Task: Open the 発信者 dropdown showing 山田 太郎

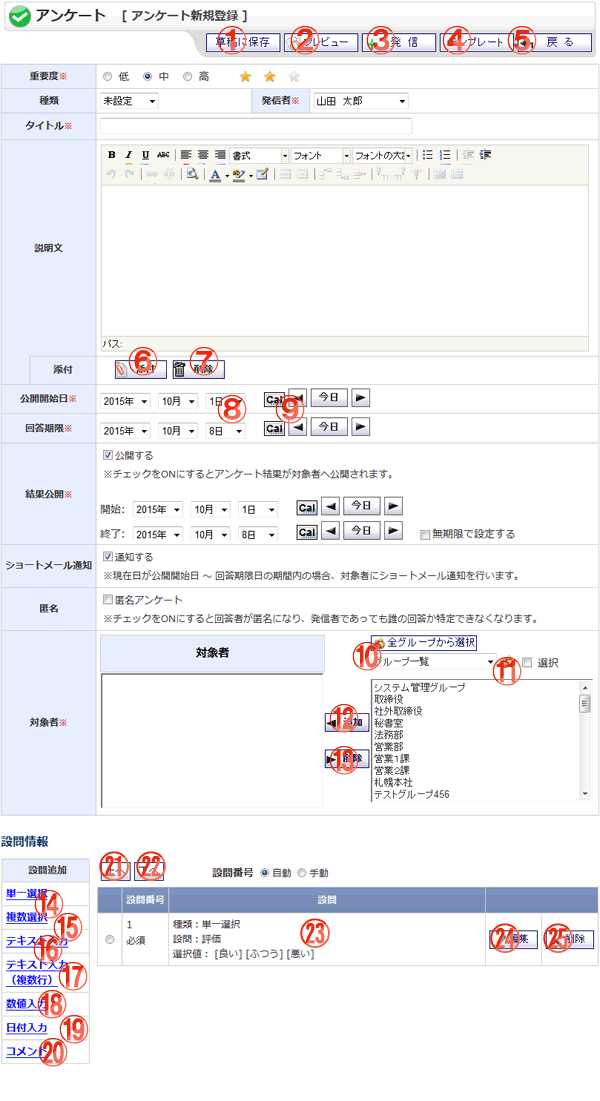Action: 360,101
